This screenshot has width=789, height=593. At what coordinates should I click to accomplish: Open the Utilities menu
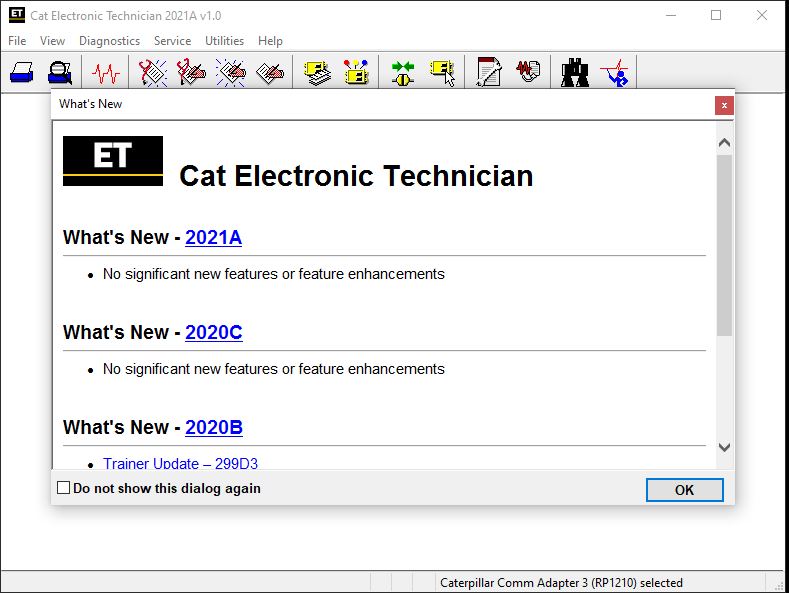click(224, 41)
